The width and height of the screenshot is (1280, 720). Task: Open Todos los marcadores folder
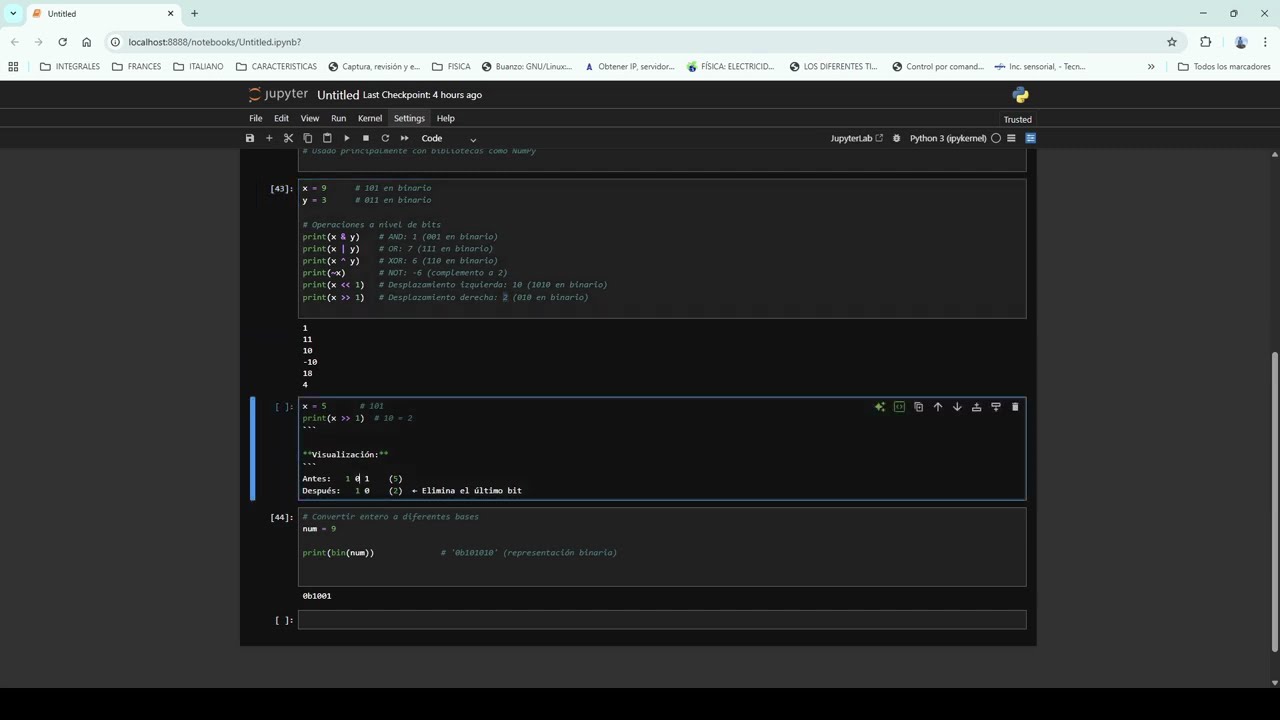(x=1224, y=67)
